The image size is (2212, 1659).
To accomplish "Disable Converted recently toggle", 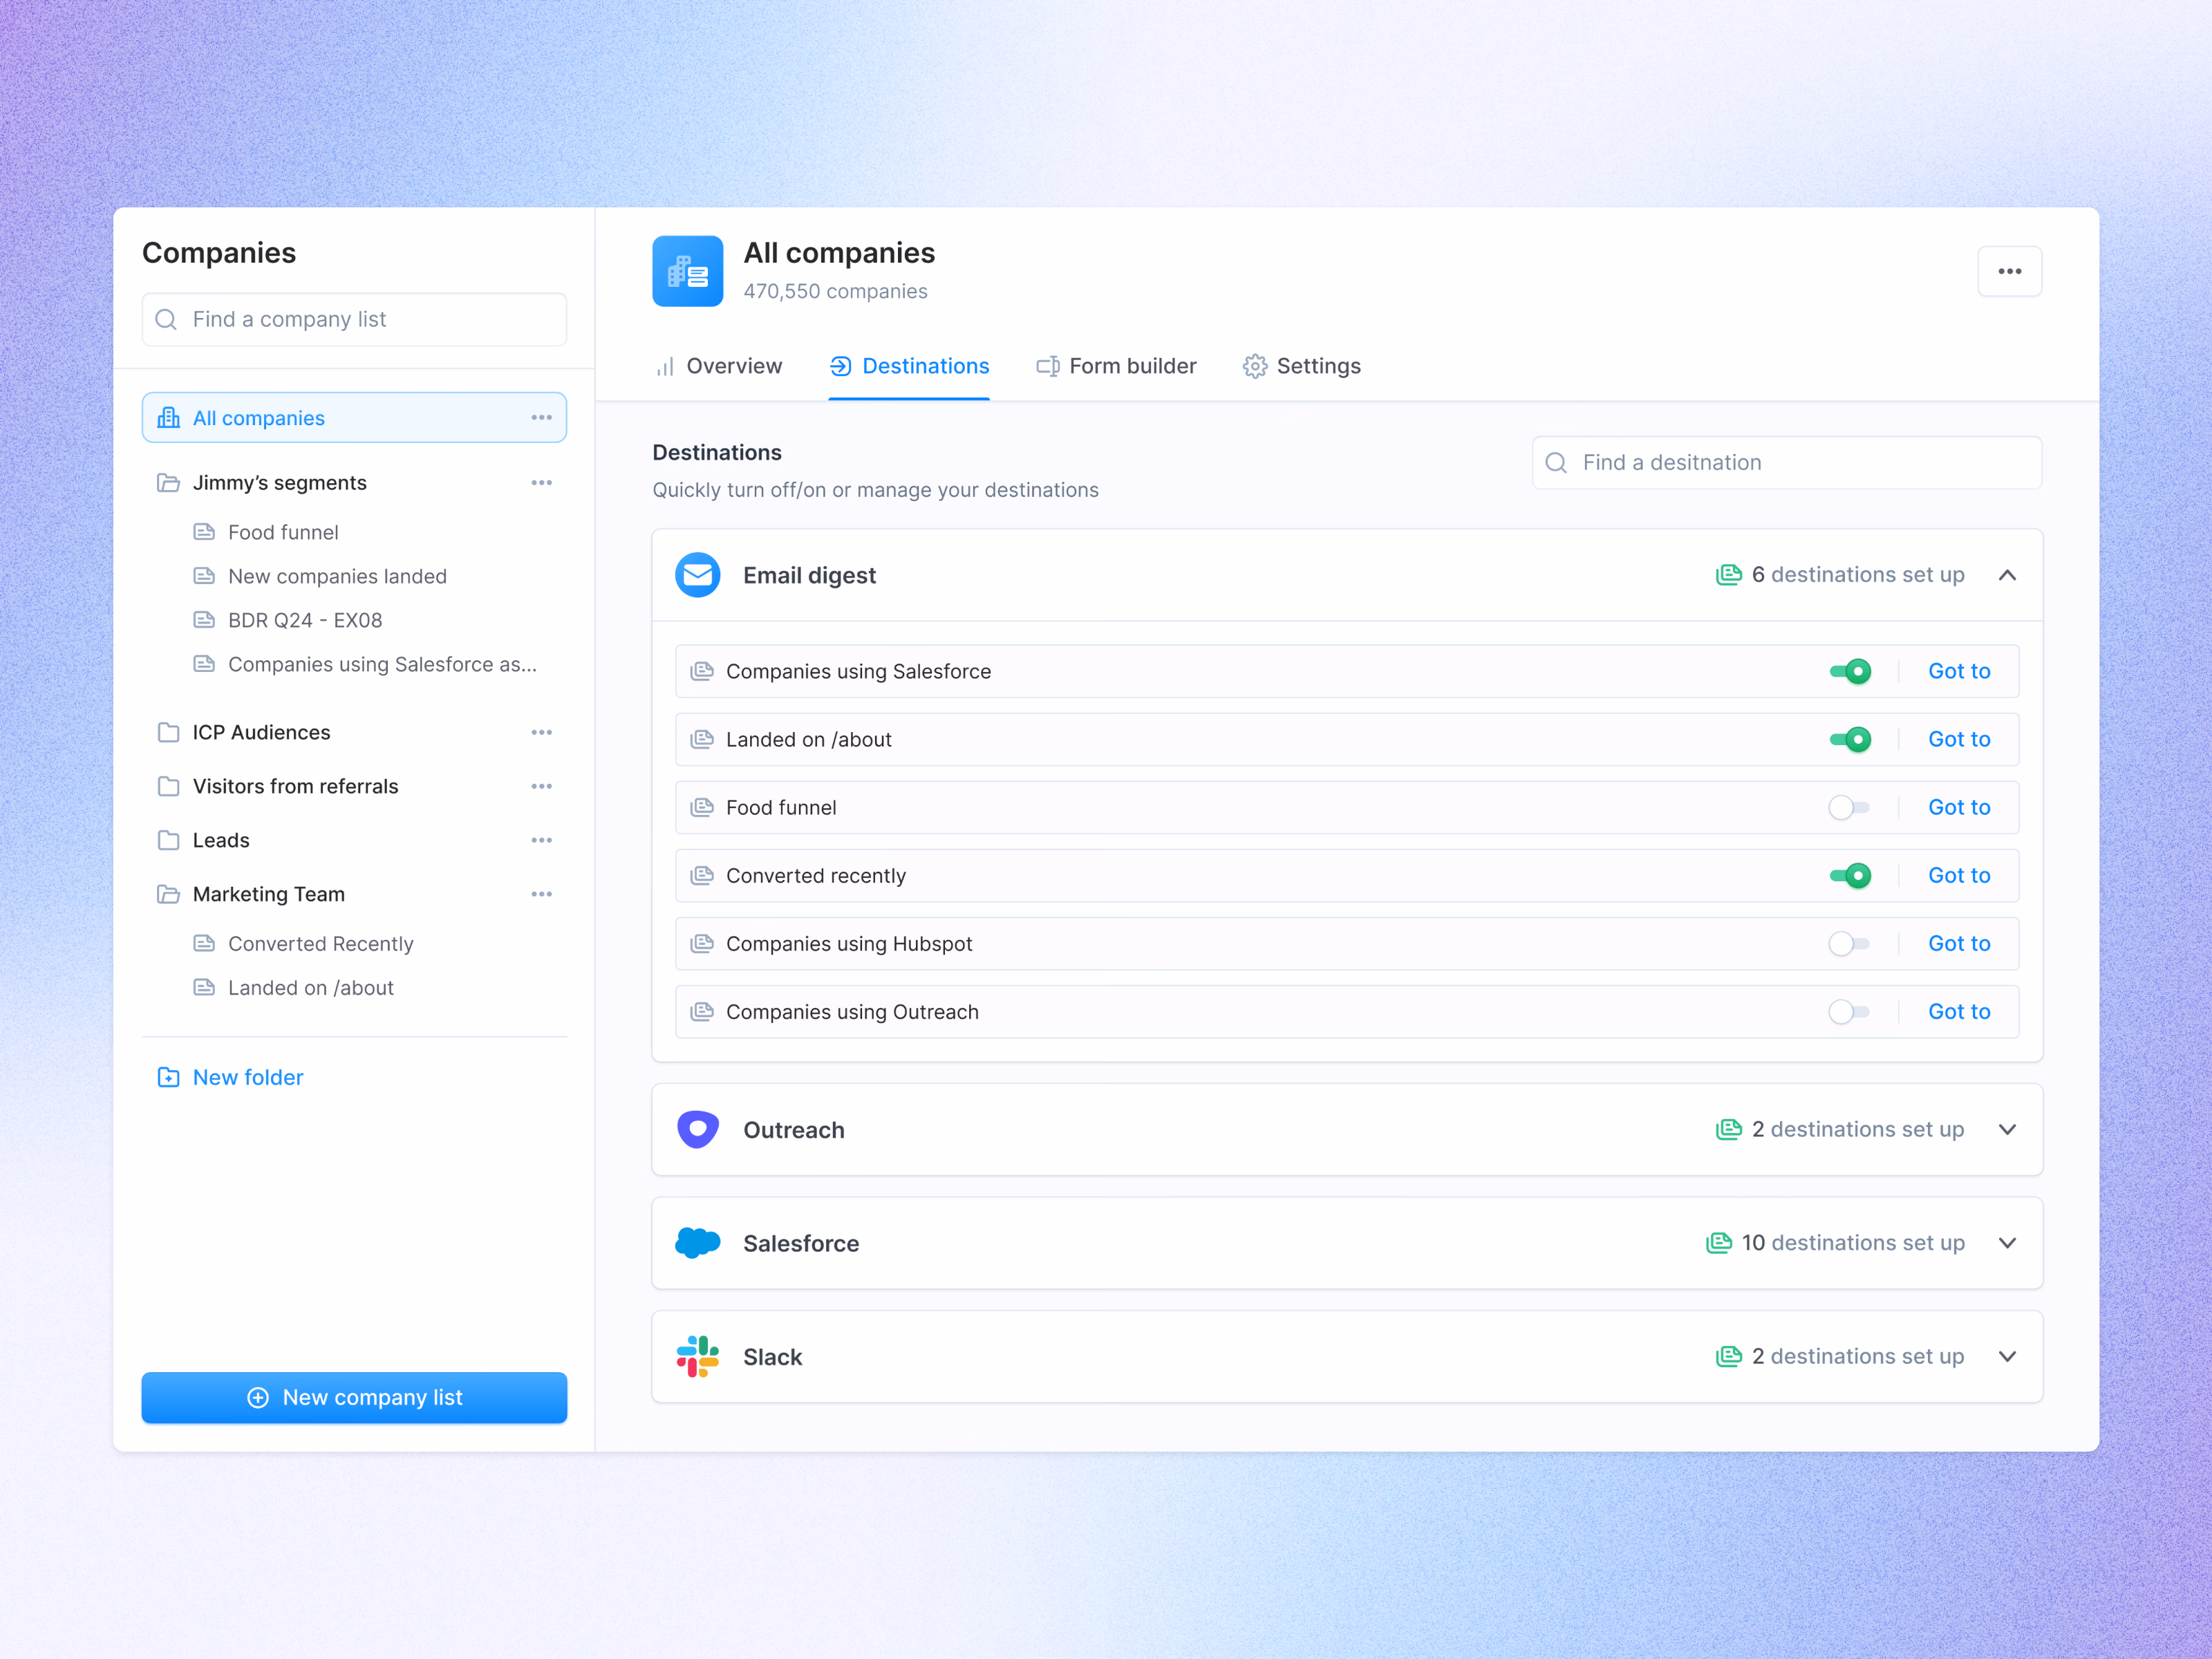I will (x=1850, y=875).
